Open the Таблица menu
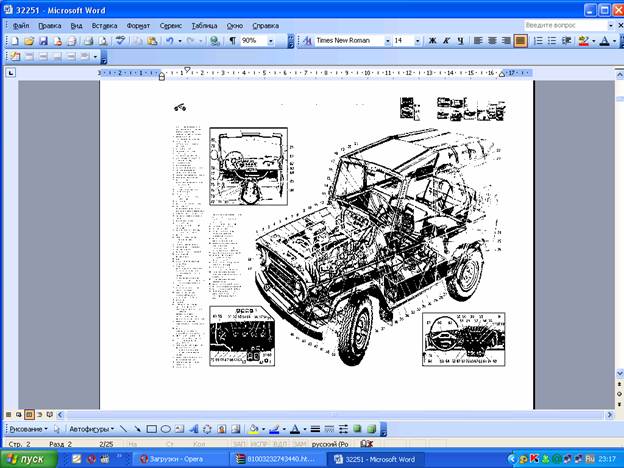The image size is (624, 468). tap(204, 25)
